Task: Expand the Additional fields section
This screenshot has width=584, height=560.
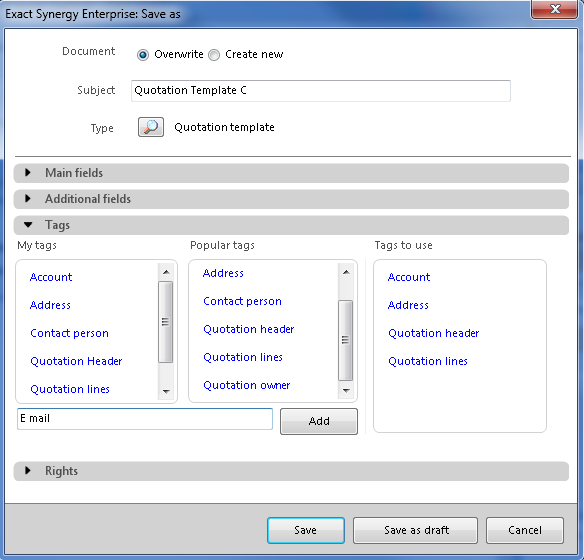Action: coord(291,199)
